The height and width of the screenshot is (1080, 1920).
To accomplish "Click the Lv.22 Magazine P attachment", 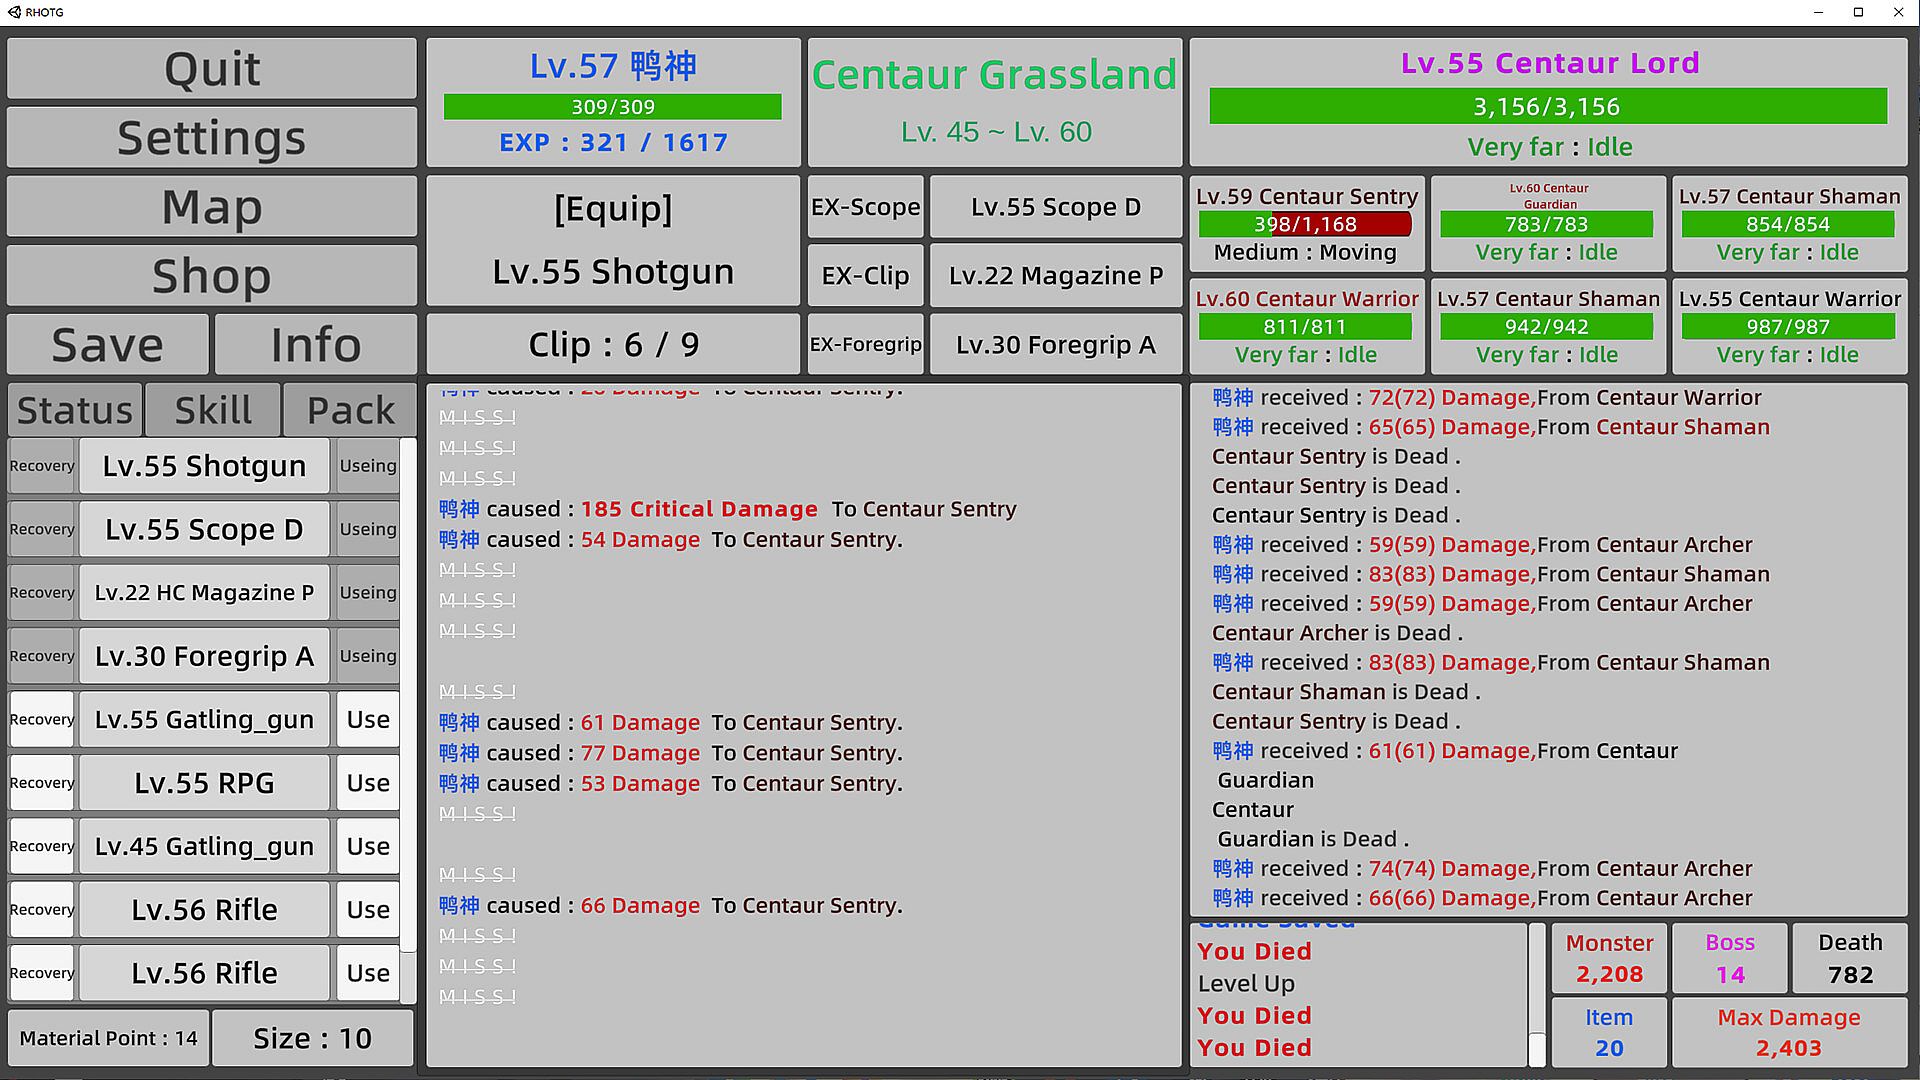I will point(1055,276).
